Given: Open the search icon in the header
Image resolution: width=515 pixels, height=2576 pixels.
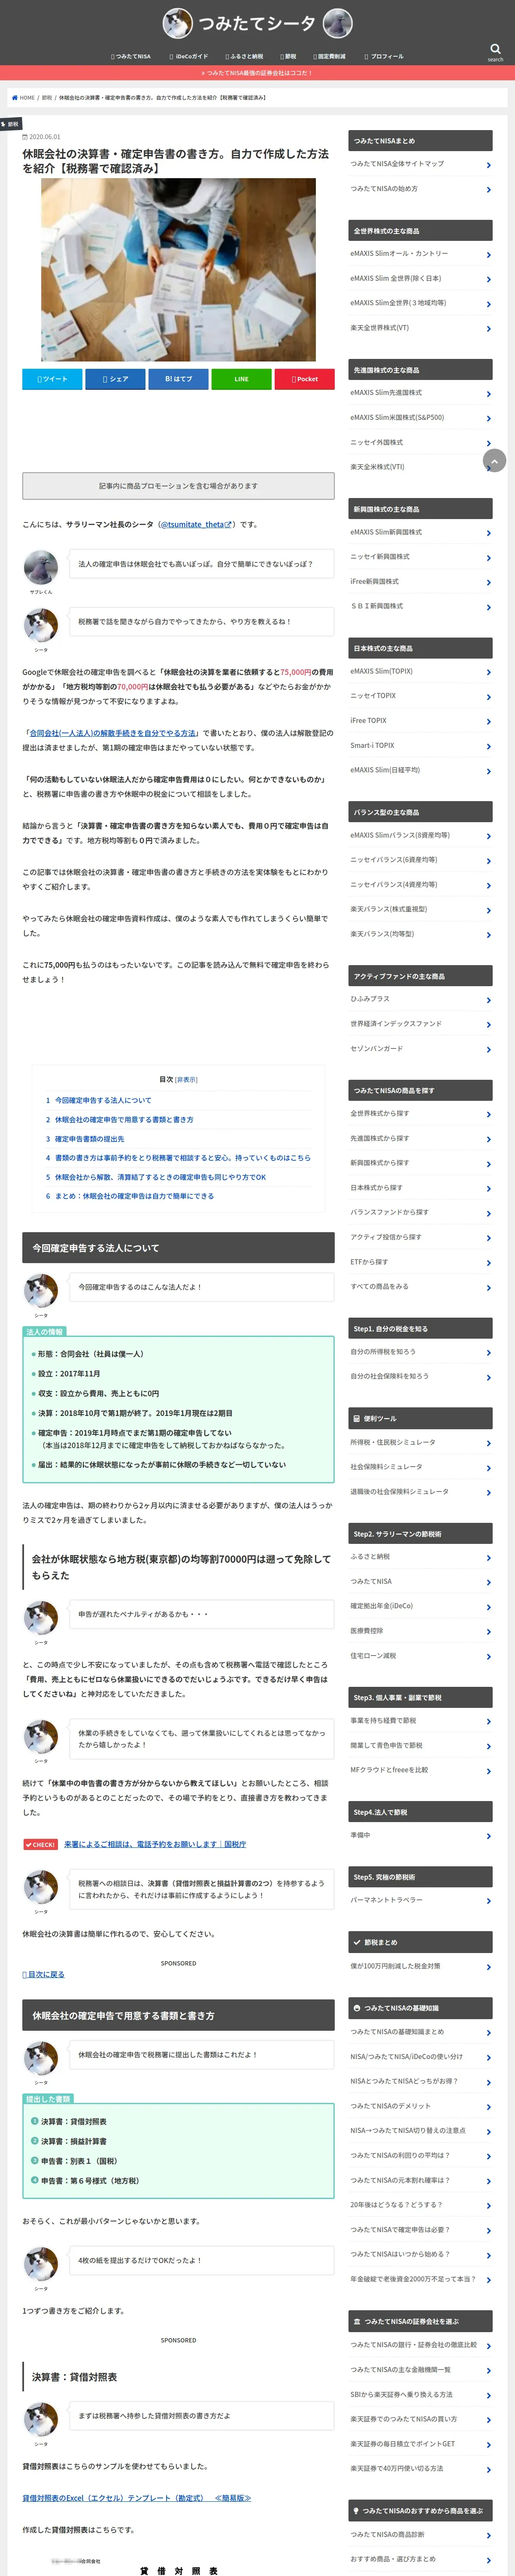Looking at the screenshot, I should [x=495, y=49].
